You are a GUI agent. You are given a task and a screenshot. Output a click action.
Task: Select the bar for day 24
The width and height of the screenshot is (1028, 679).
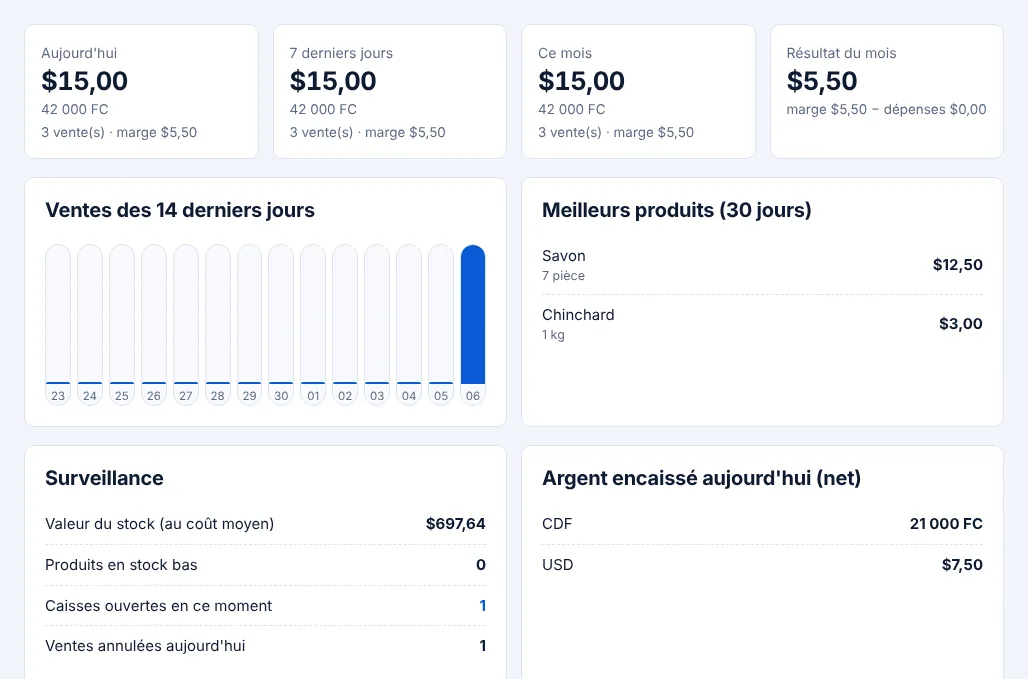[x=90, y=325]
